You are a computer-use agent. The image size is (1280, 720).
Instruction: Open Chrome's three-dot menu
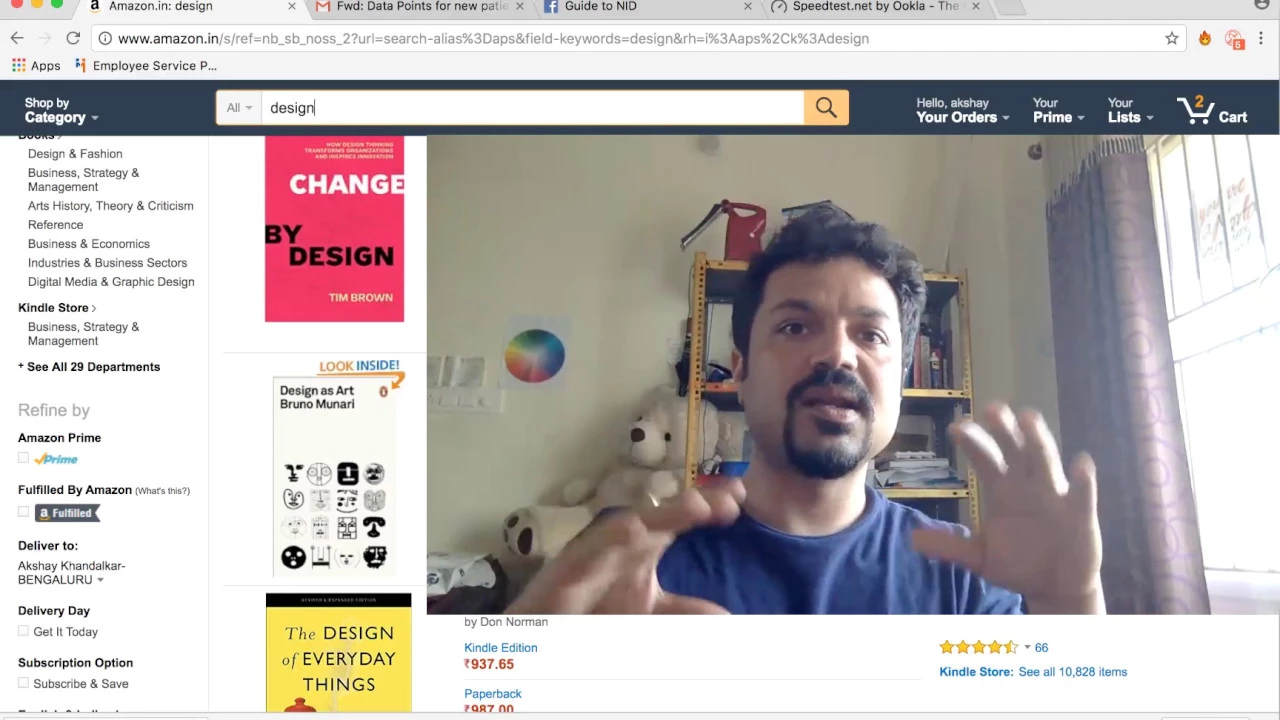click(x=1262, y=38)
